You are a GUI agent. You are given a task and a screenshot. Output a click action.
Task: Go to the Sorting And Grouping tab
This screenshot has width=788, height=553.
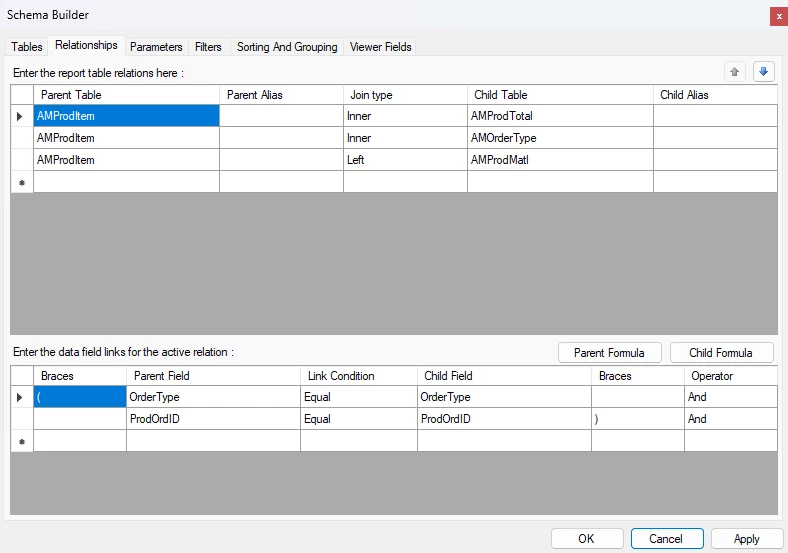287,47
